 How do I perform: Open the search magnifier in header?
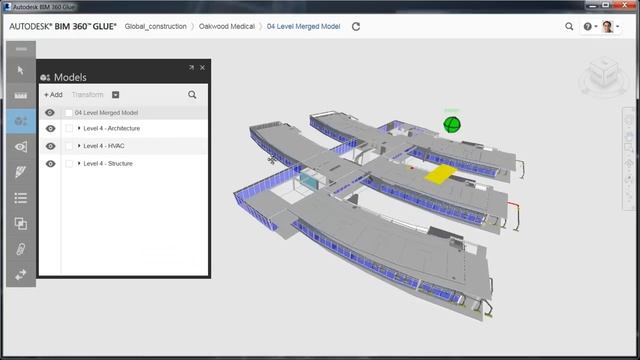tap(569, 27)
